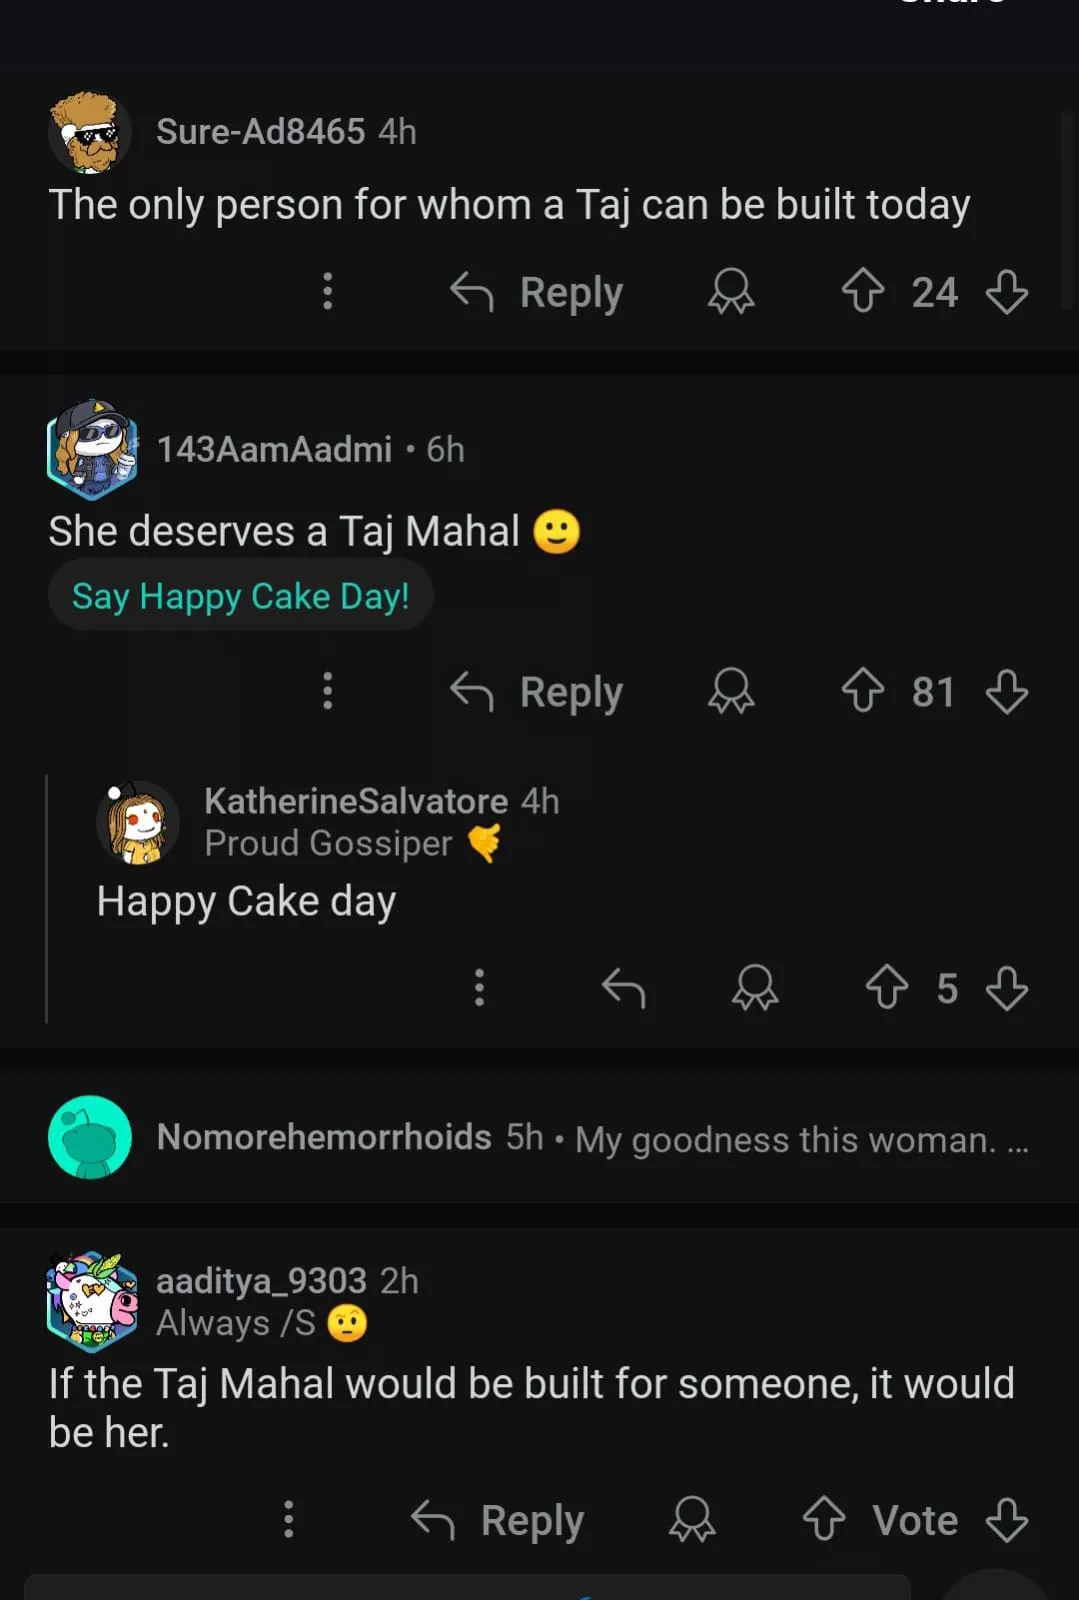Award 143AamAadmi's comment
This screenshot has width=1079, height=1600.
click(x=731, y=691)
